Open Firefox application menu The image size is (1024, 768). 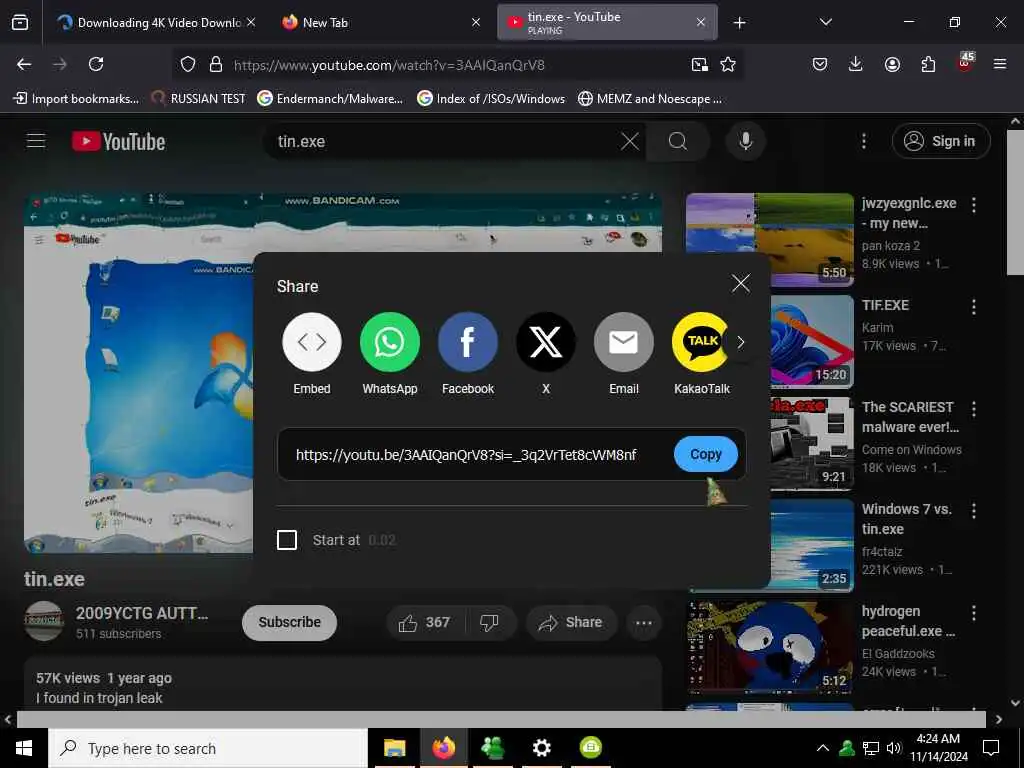pyautogui.click(x=1000, y=64)
